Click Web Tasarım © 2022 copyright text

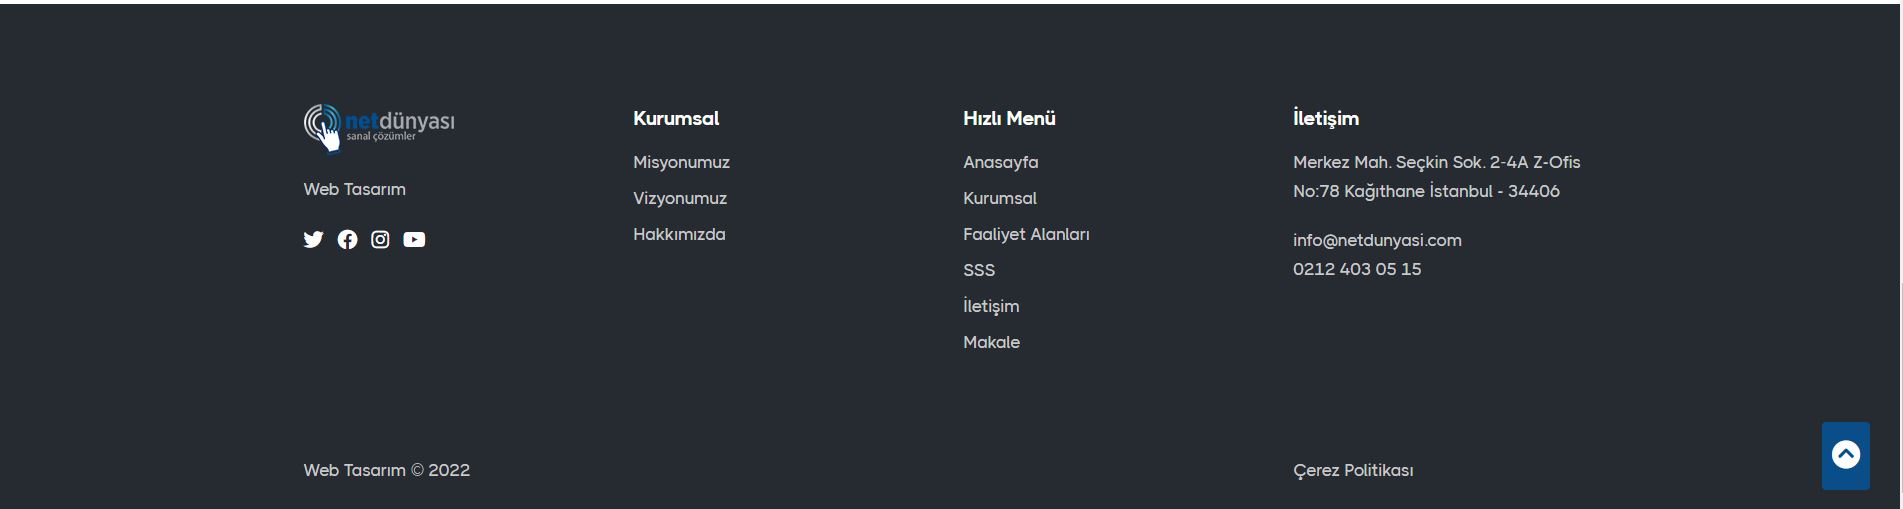pos(386,470)
